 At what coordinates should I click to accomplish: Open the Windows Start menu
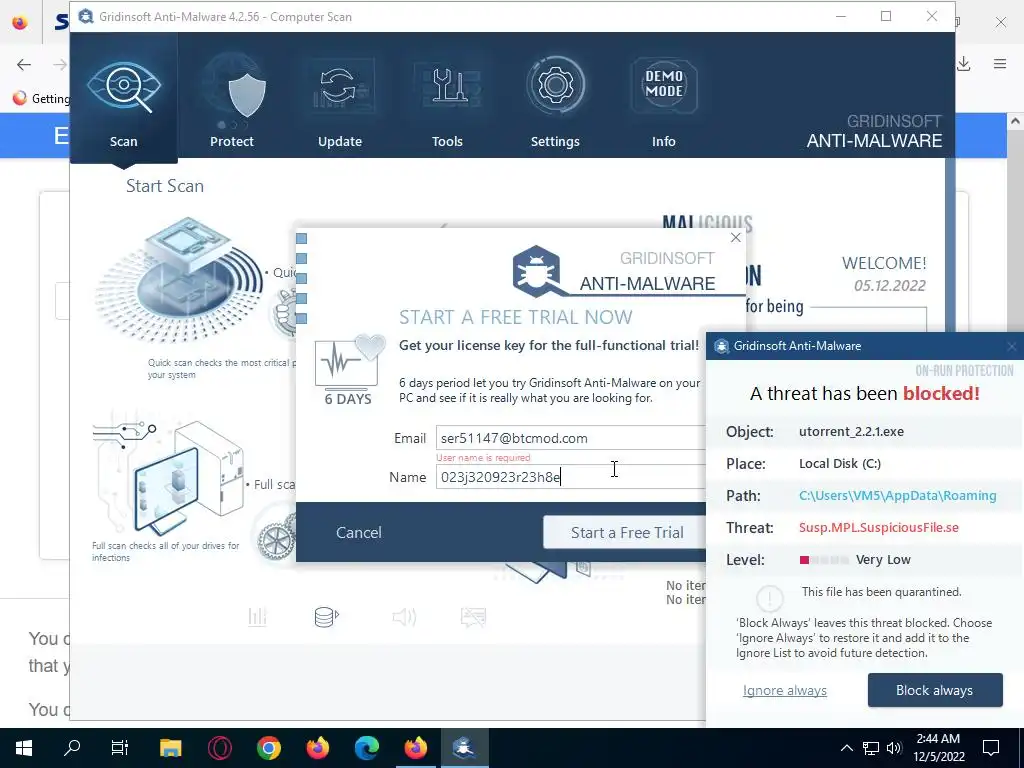click(x=24, y=748)
